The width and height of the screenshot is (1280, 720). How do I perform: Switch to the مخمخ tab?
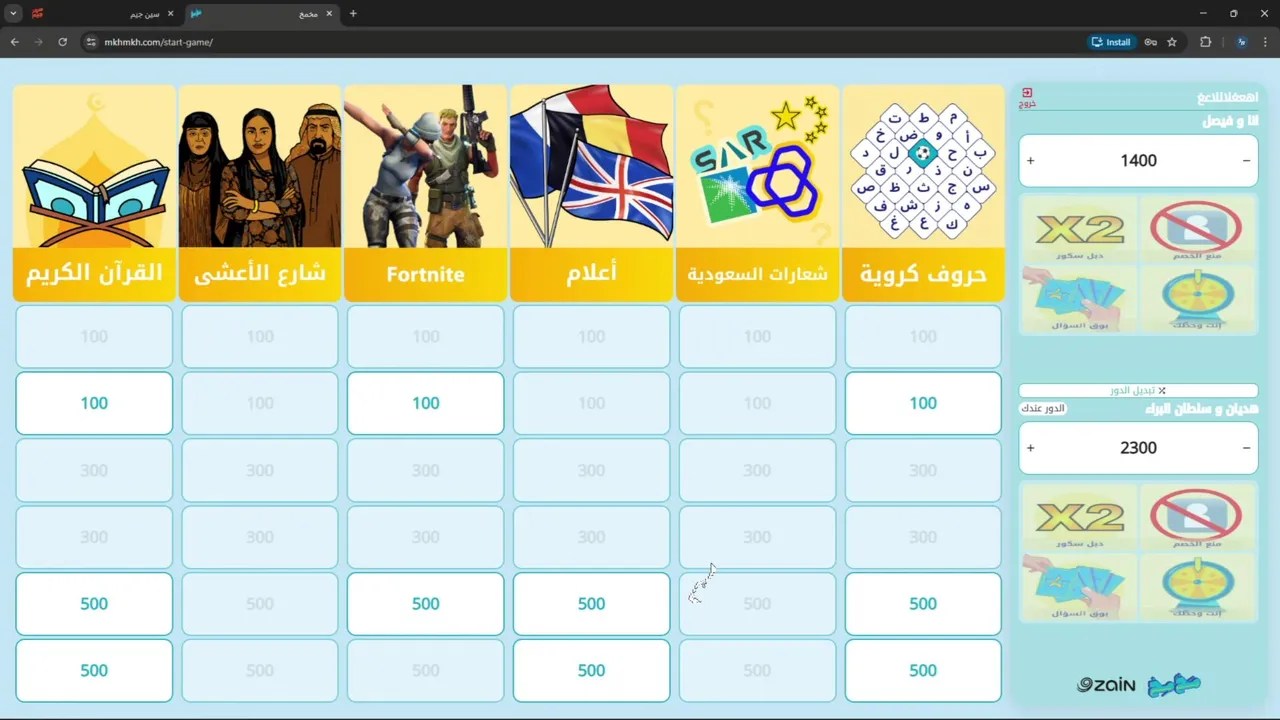point(262,14)
